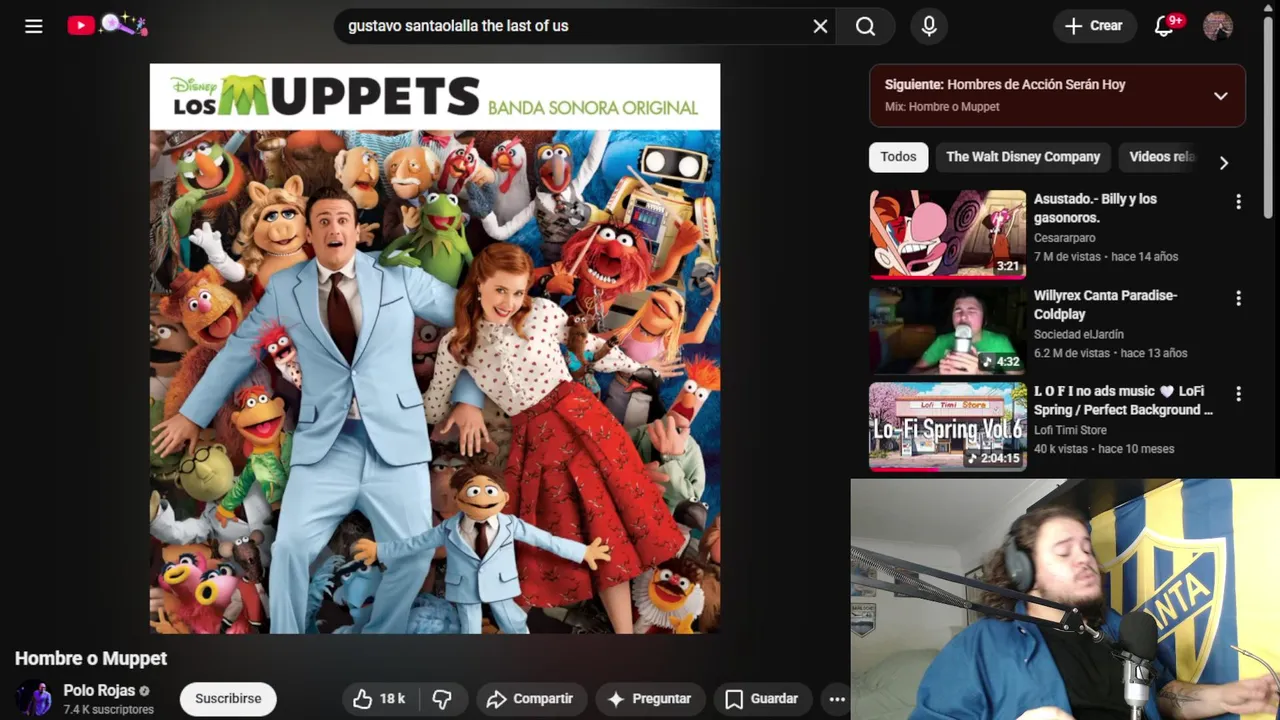1280x720 pixels.
Task: Go to YouTube home via logo
Action: click(108, 26)
